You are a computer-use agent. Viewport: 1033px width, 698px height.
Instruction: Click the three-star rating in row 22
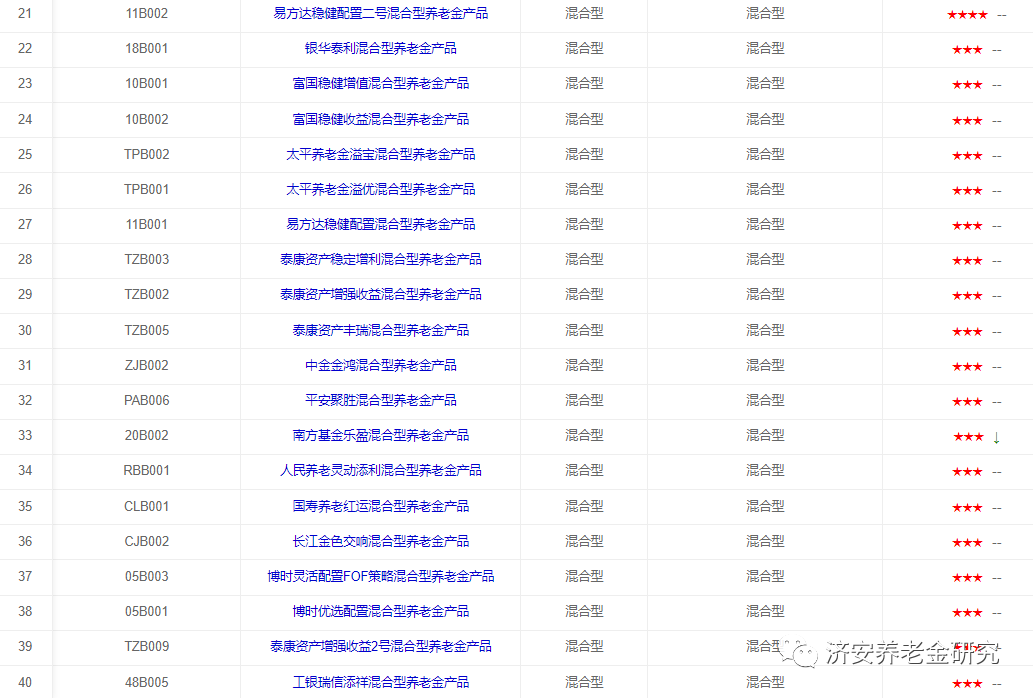coord(967,49)
